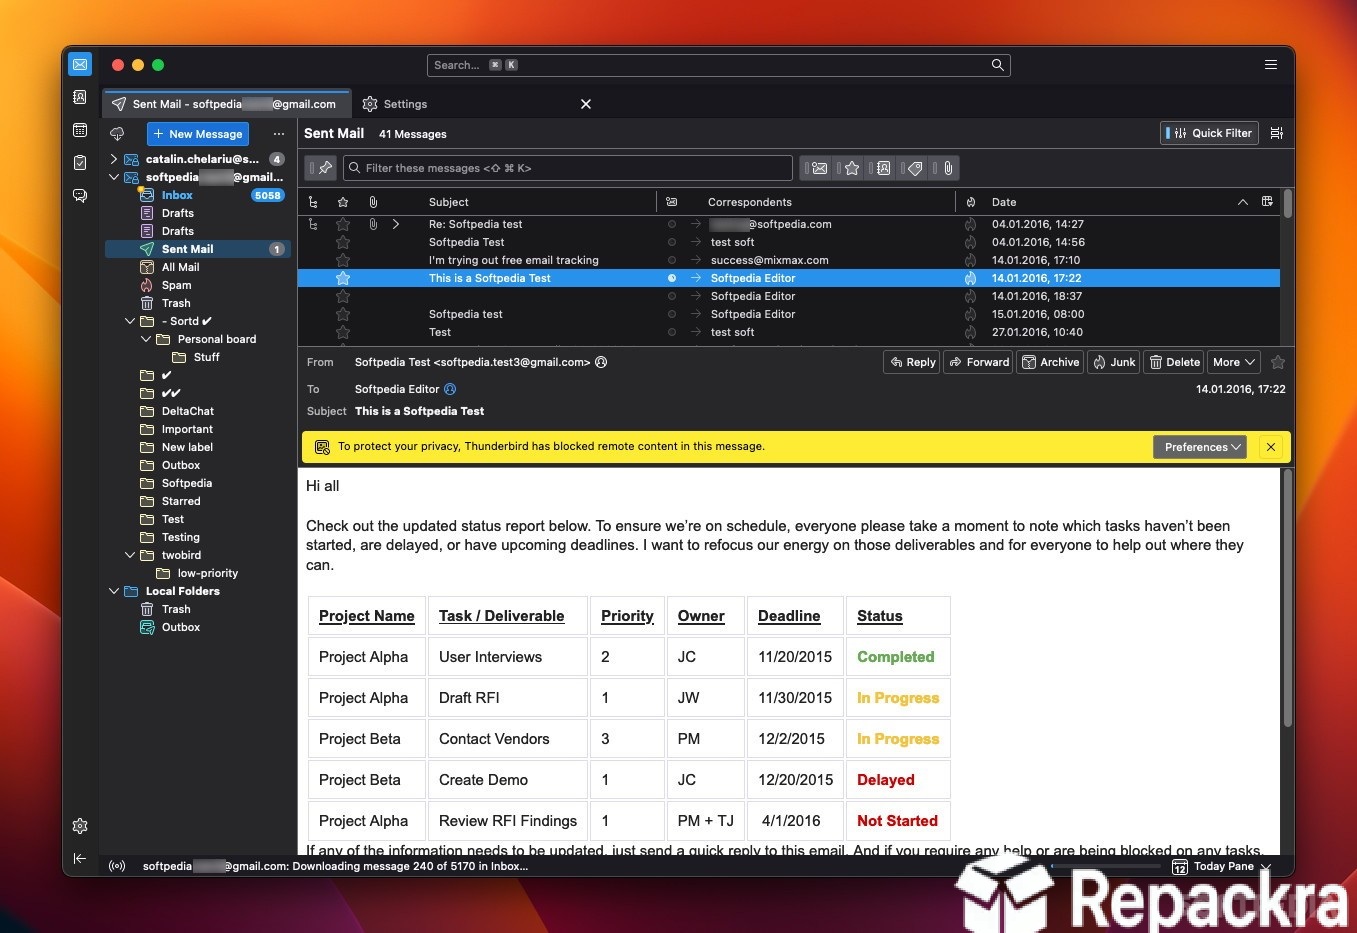Screen dimensions: 1357x933
Task: Collapse the twobird folder
Action: (130, 555)
